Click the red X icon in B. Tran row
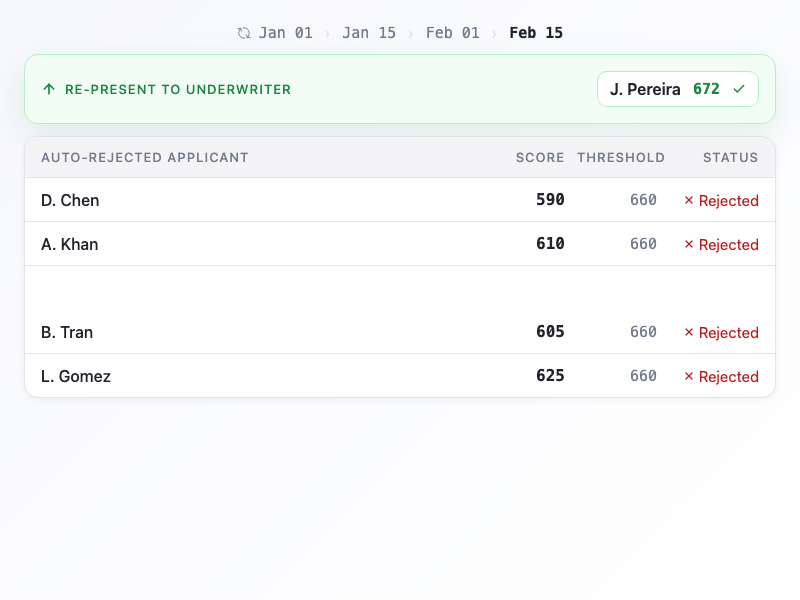800x600 pixels. pyautogui.click(x=688, y=332)
